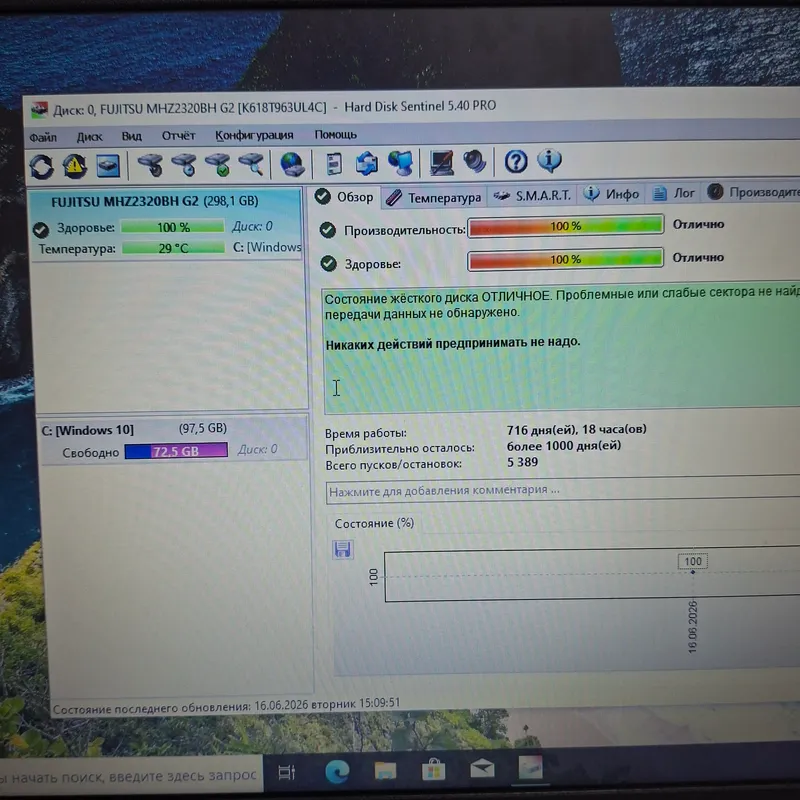Click the laptop screen toolbar icon

tap(441, 162)
